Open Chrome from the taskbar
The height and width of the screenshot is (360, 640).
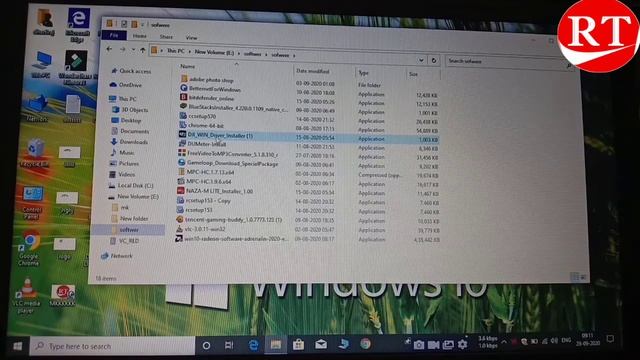click(x=365, y=344)
